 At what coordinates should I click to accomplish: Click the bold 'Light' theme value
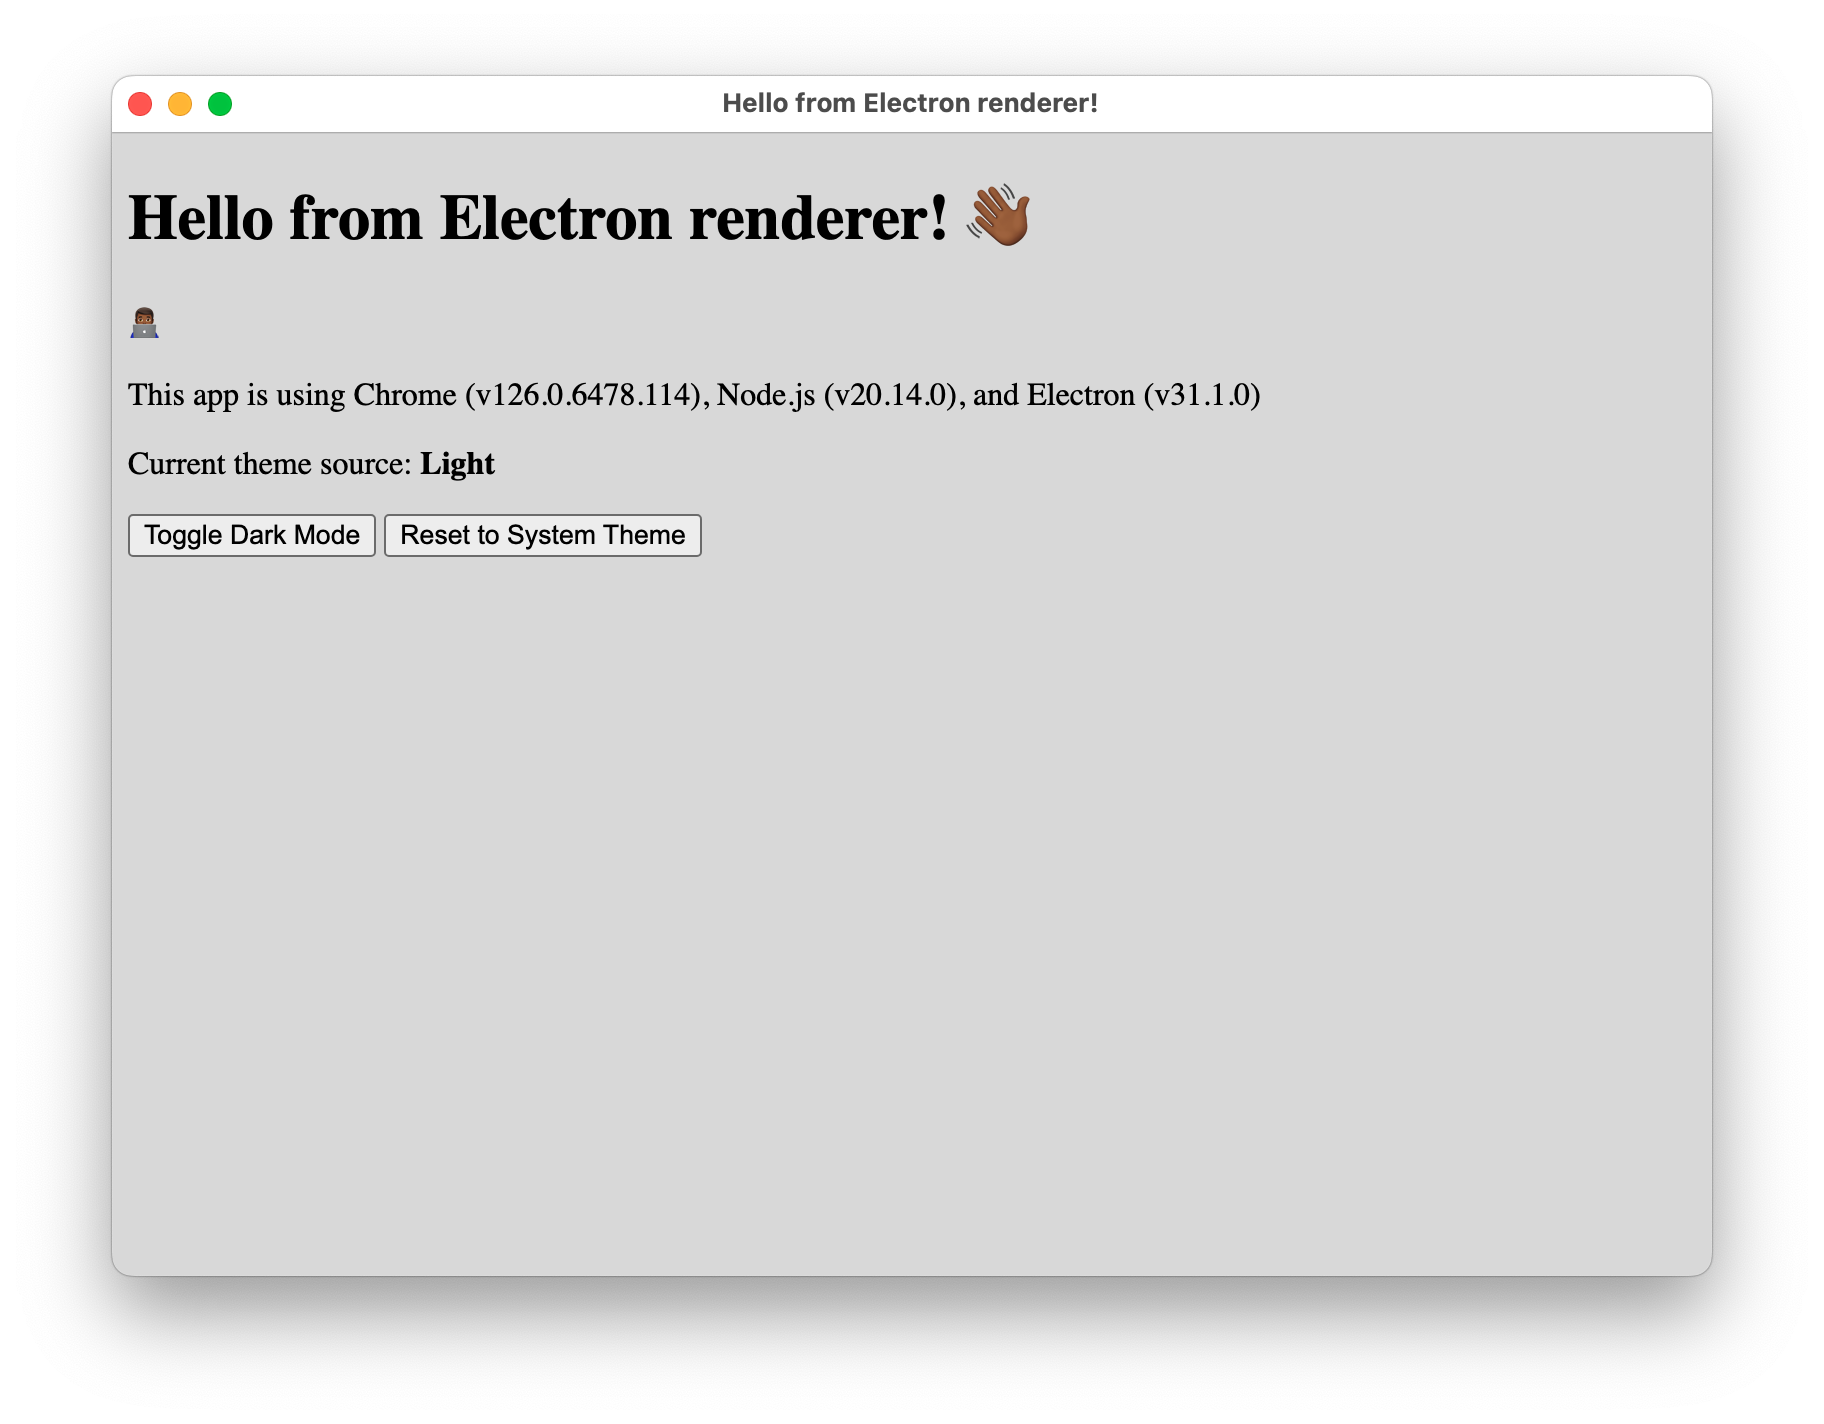[x=457, y=464]
